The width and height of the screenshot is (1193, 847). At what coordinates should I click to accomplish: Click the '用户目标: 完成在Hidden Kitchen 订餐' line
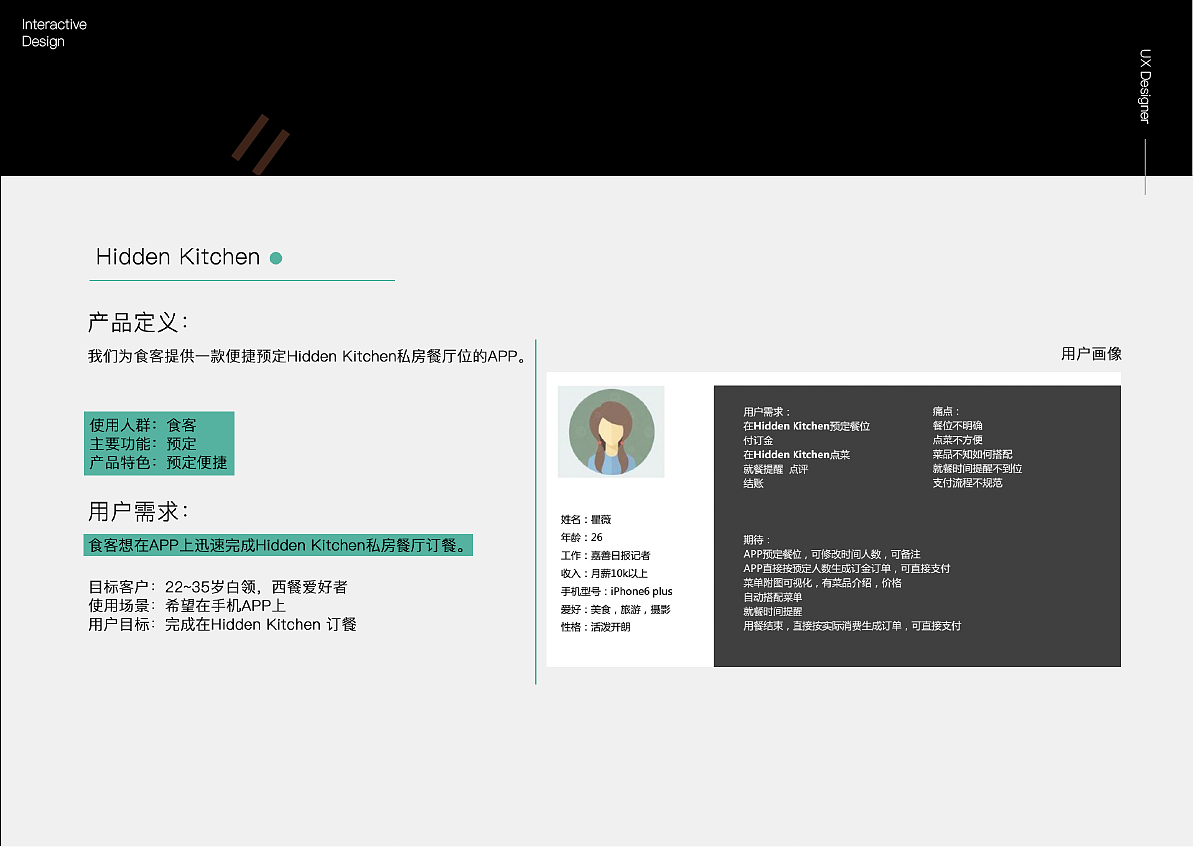223,624
